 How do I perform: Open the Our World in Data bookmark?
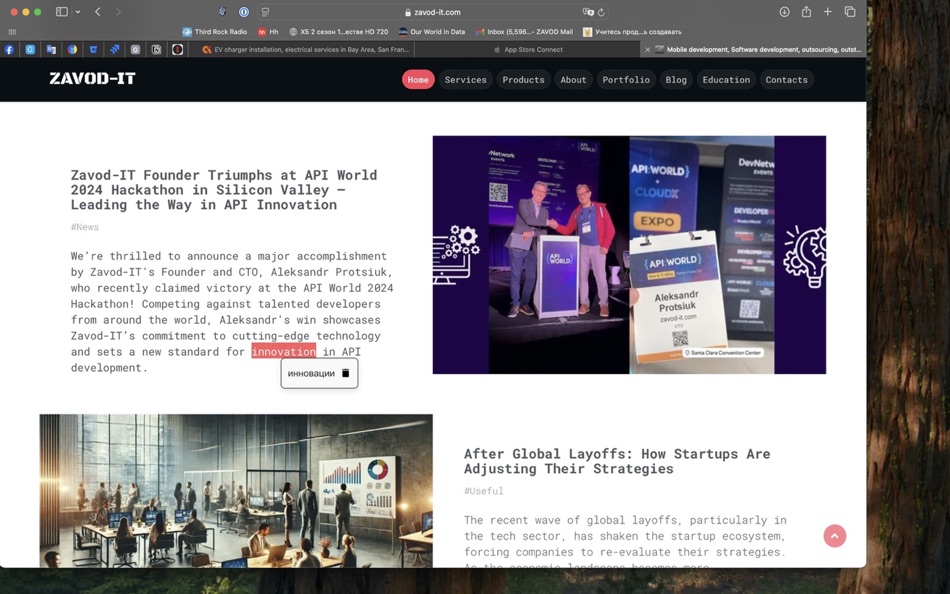(x=431, y=32)
